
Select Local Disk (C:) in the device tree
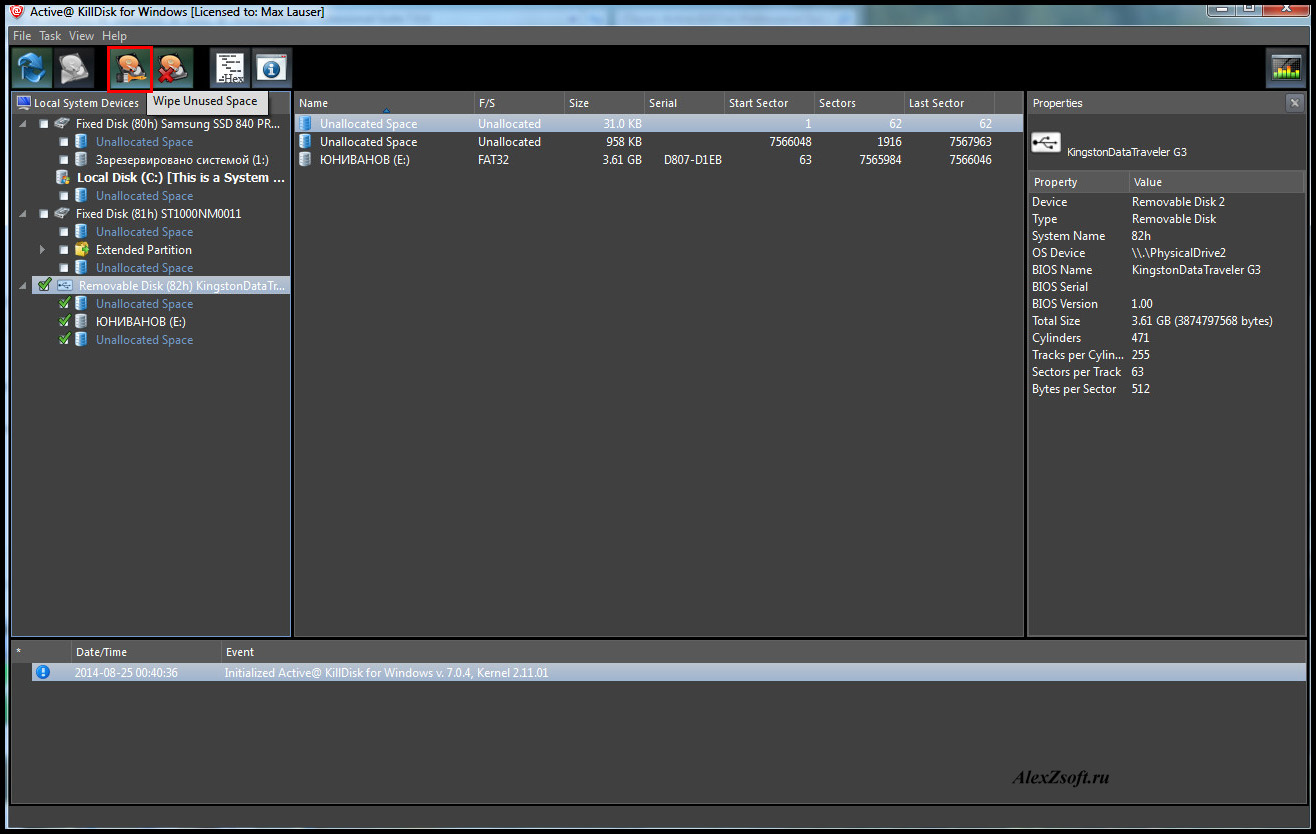[181, 178]
